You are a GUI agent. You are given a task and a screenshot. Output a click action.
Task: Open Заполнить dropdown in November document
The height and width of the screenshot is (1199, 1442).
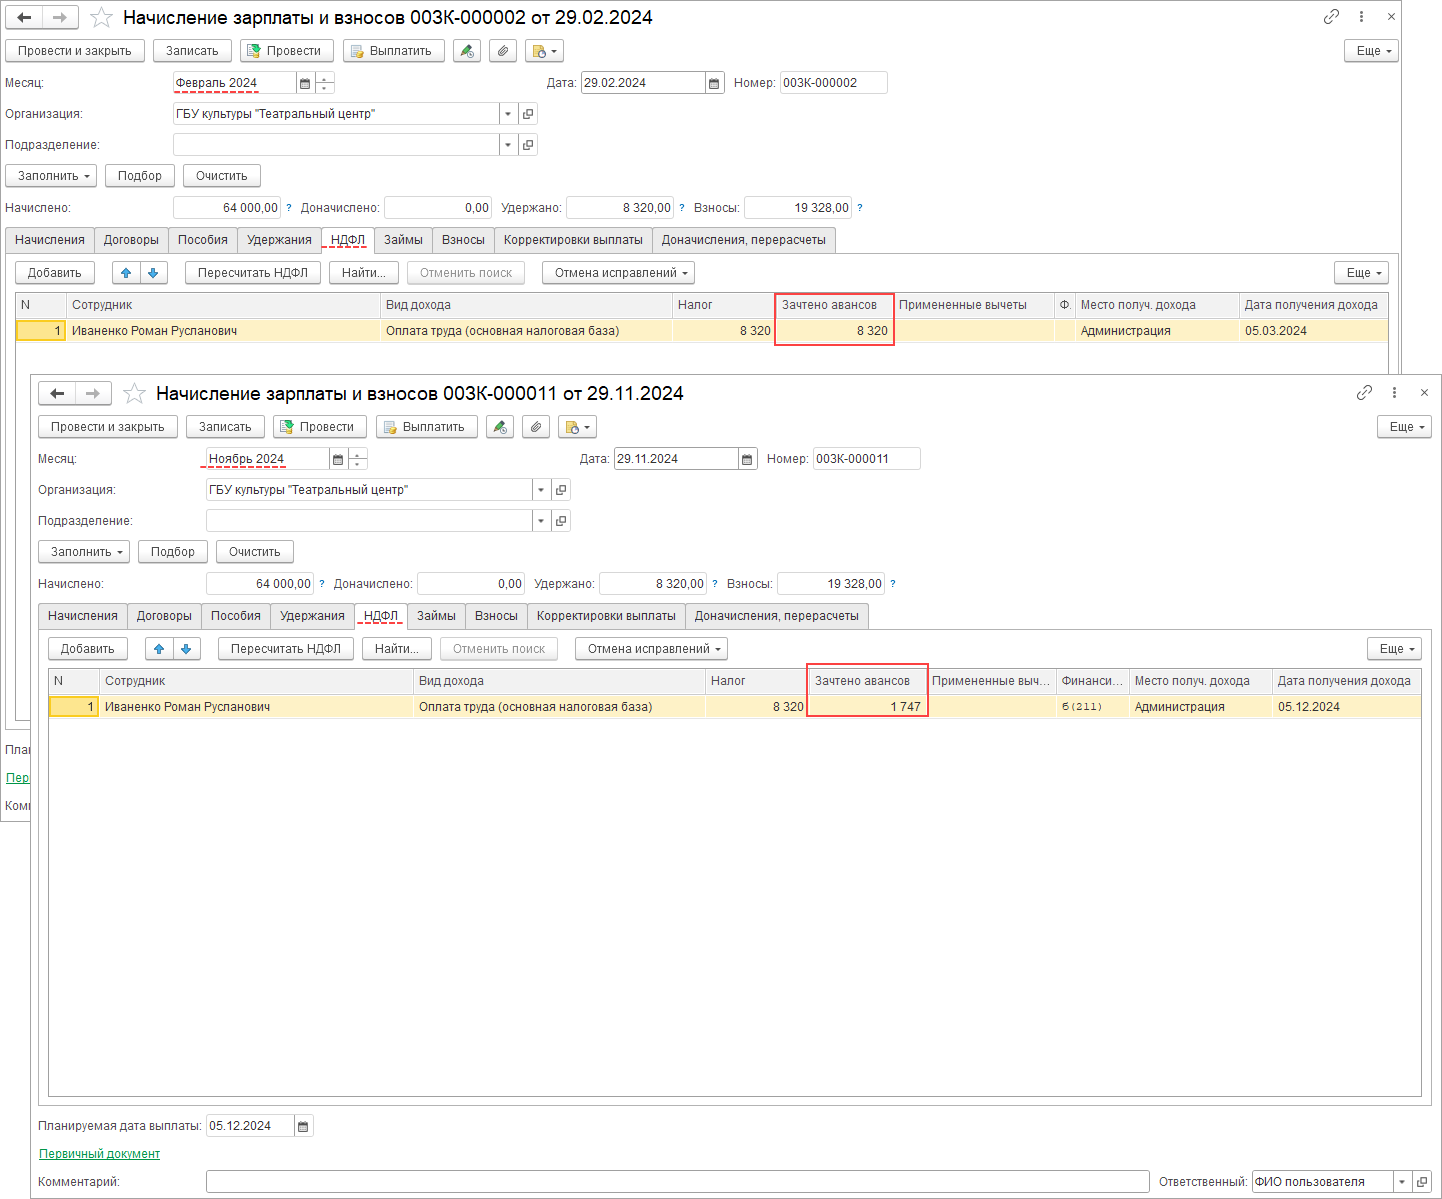tap(84, 552)
